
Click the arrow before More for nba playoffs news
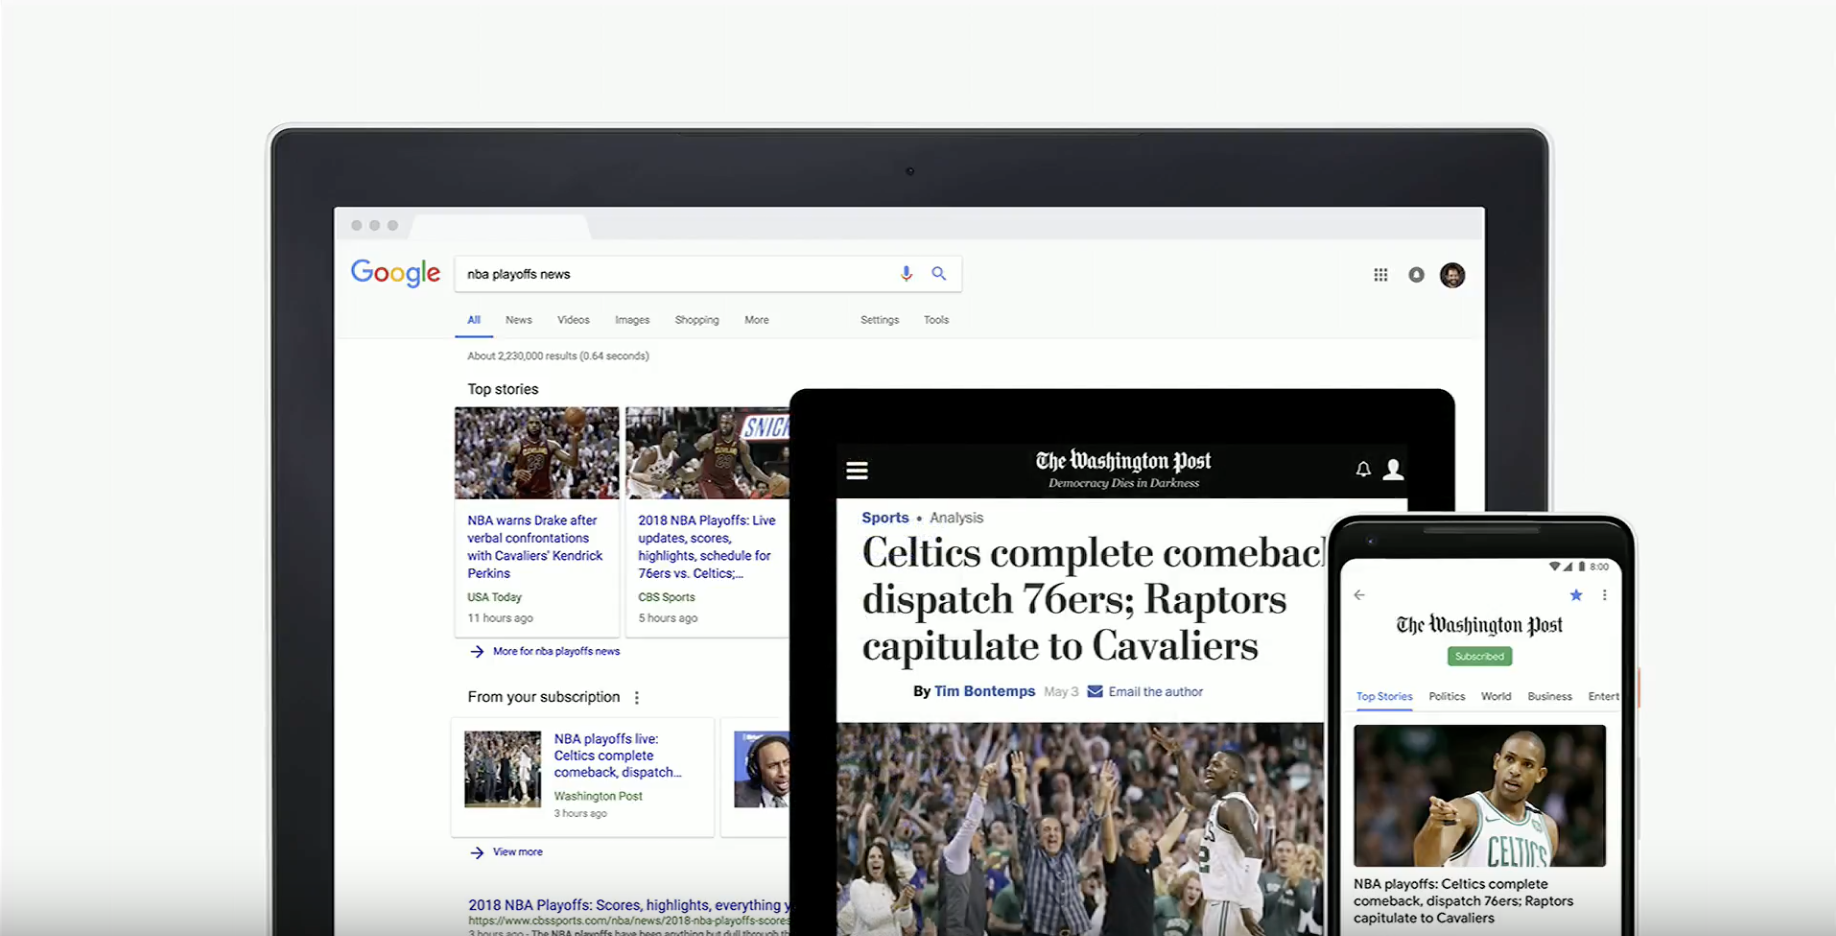click(477, 651)
